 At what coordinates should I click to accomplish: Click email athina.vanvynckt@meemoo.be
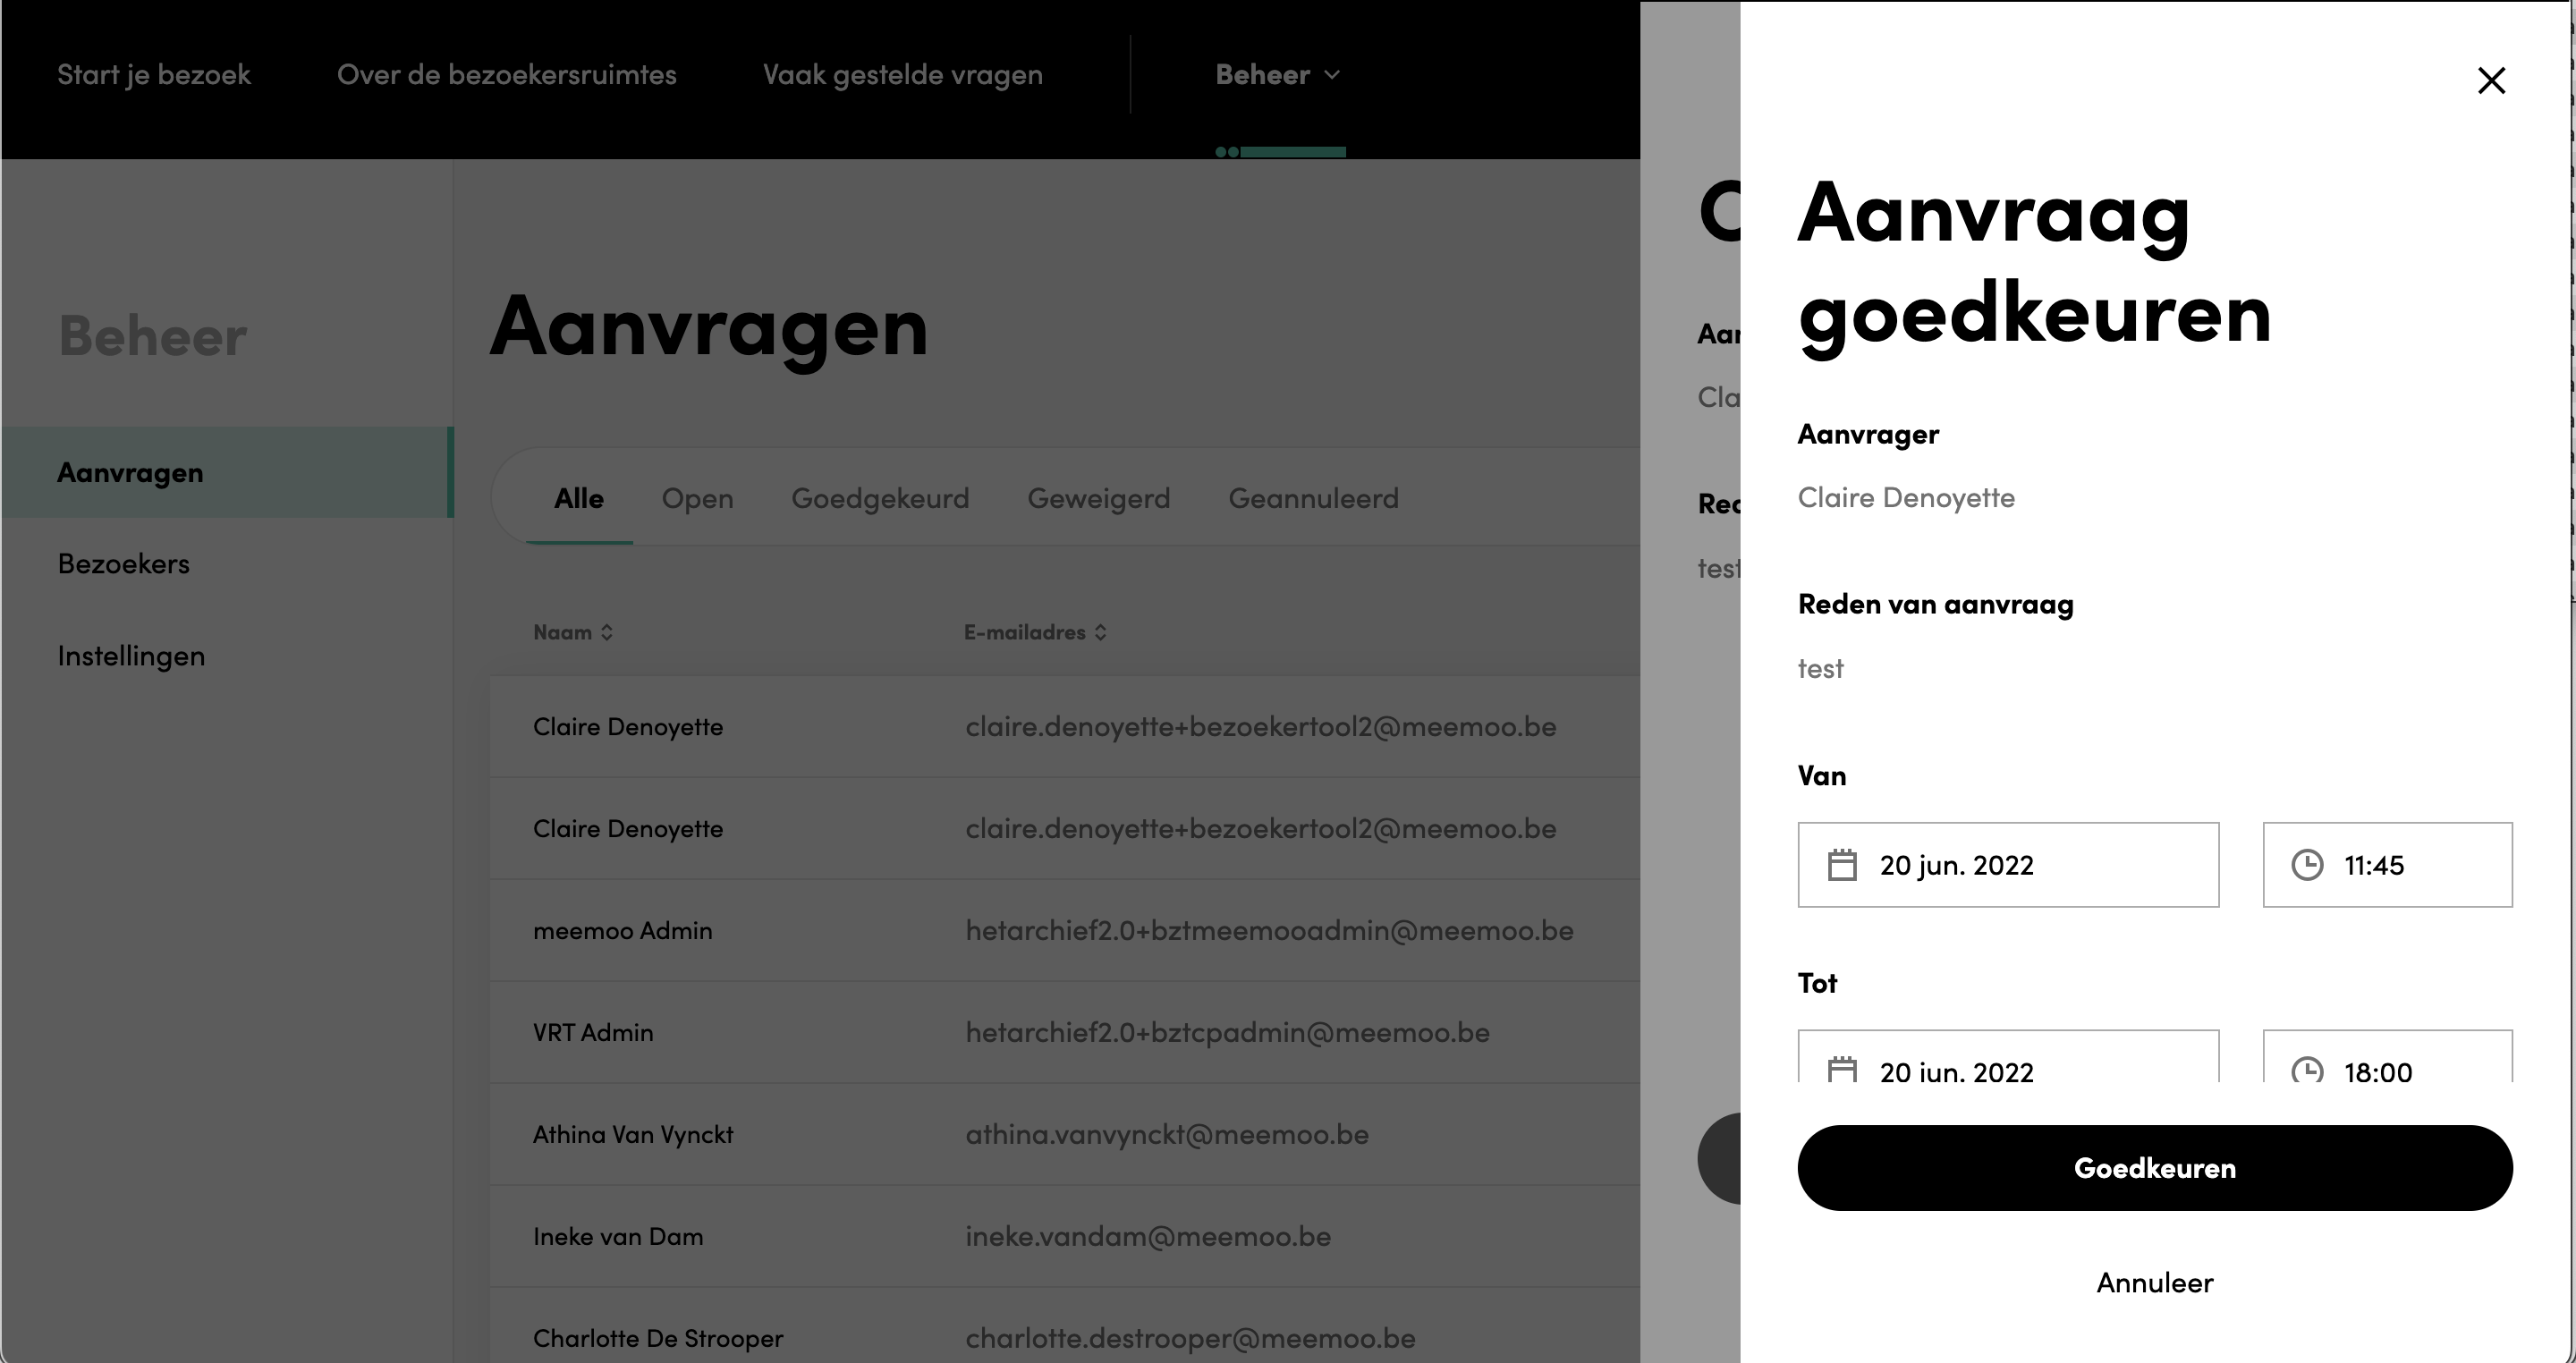pos(1167,1135)
